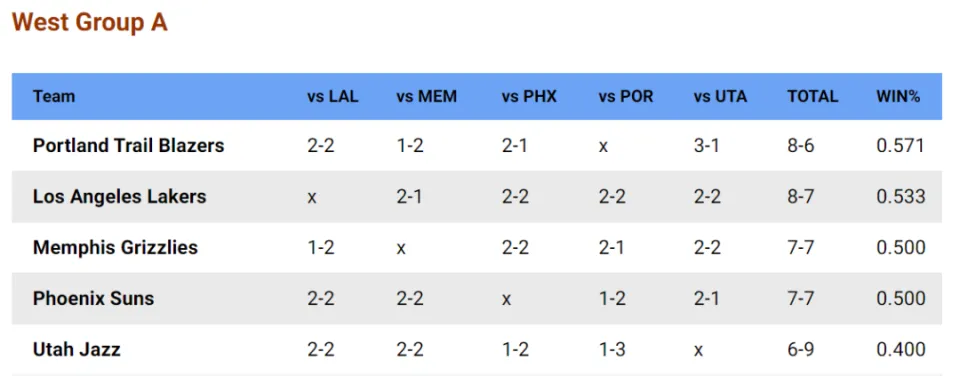960x384 pixels.
Task: Select Utah's 6-9 total record
Action: (x=801, y=349)
